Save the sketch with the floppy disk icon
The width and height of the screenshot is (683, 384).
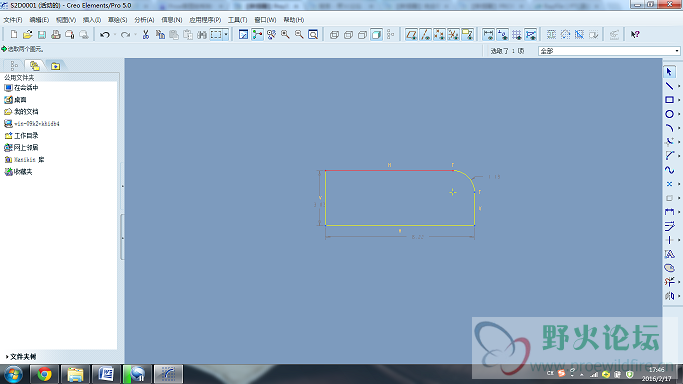click(42, 34)
